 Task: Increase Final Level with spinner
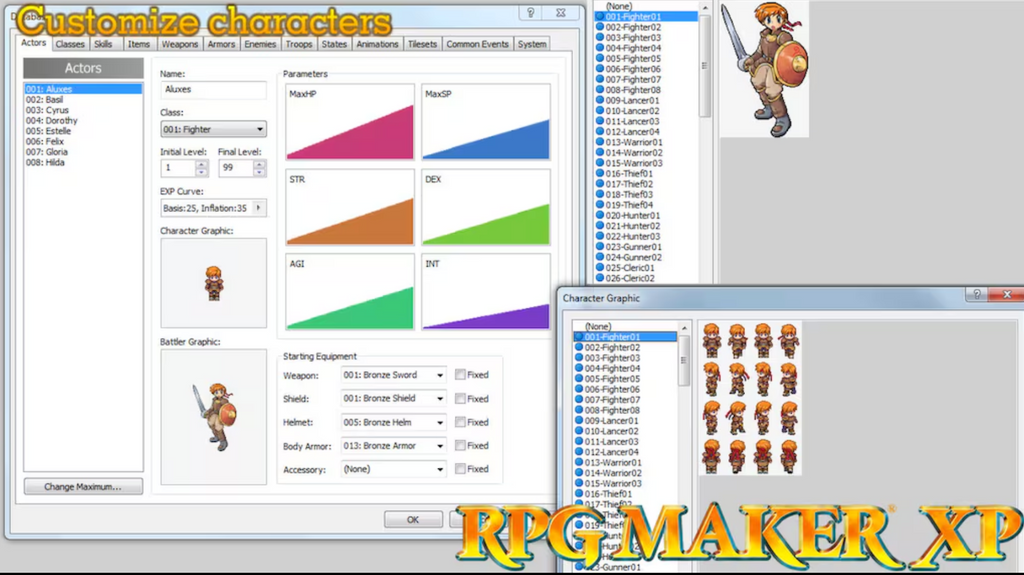point(259,164)
